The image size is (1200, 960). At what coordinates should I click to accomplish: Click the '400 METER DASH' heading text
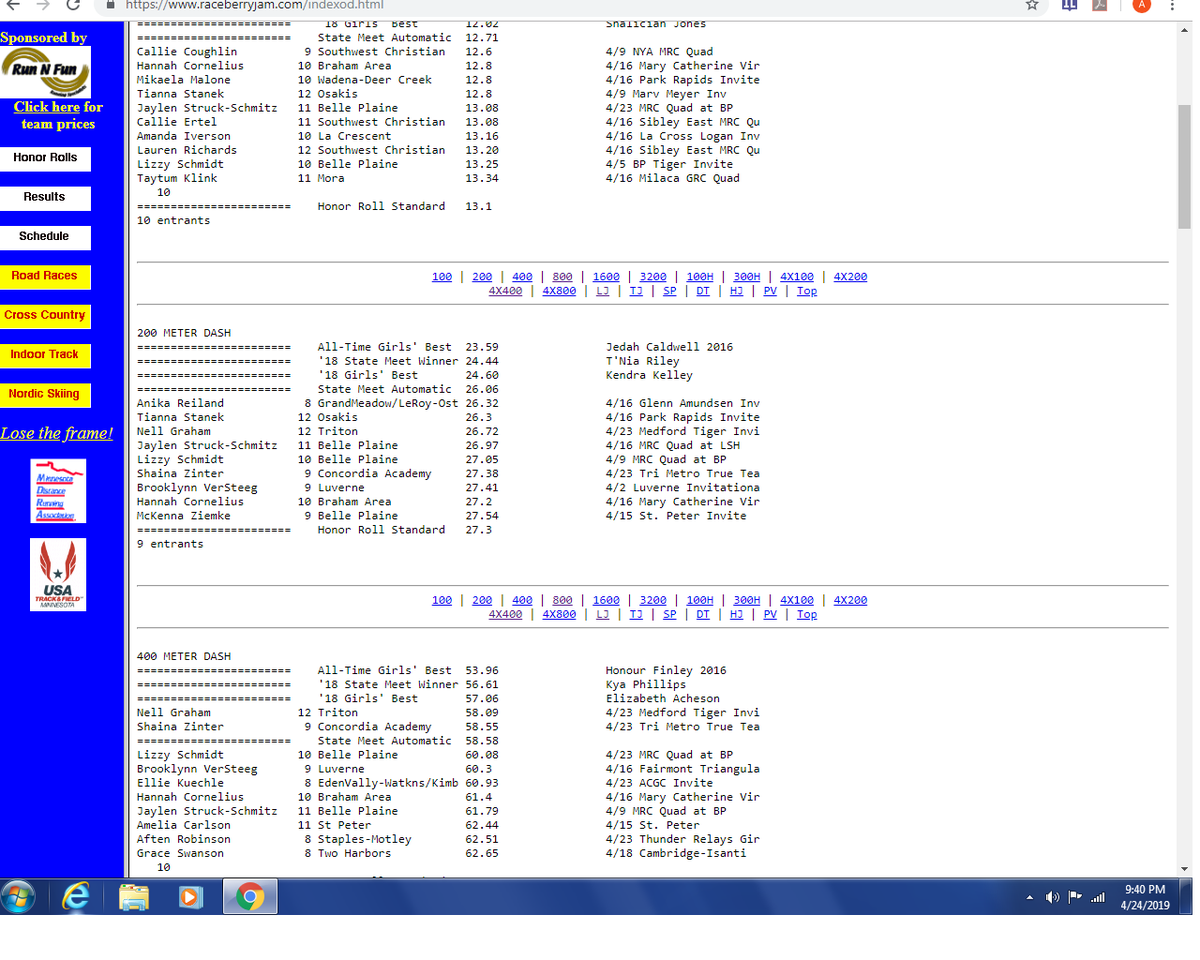click(x=183, y=657)
